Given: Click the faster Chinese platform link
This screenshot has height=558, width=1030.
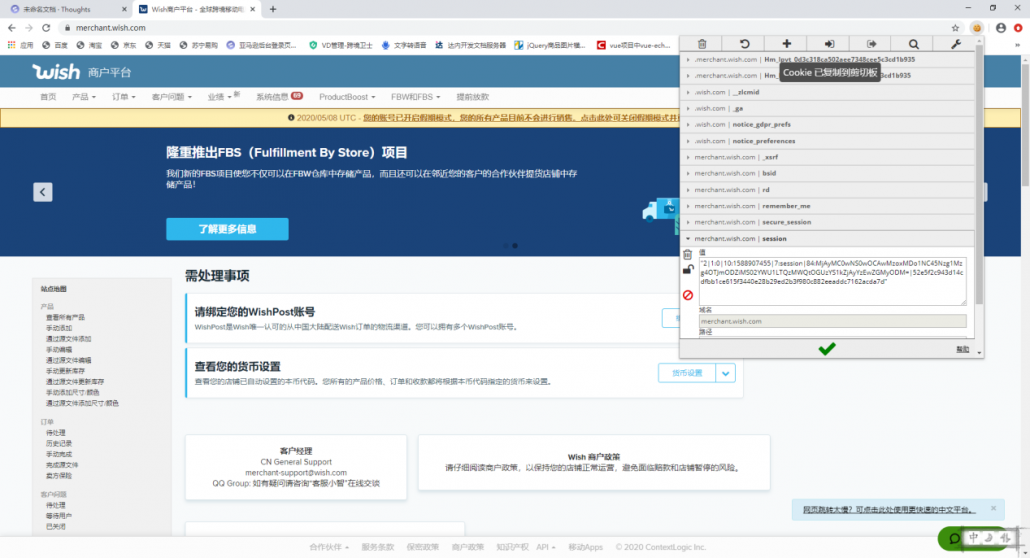Looking at the screenshot, I should pos(889,509).
